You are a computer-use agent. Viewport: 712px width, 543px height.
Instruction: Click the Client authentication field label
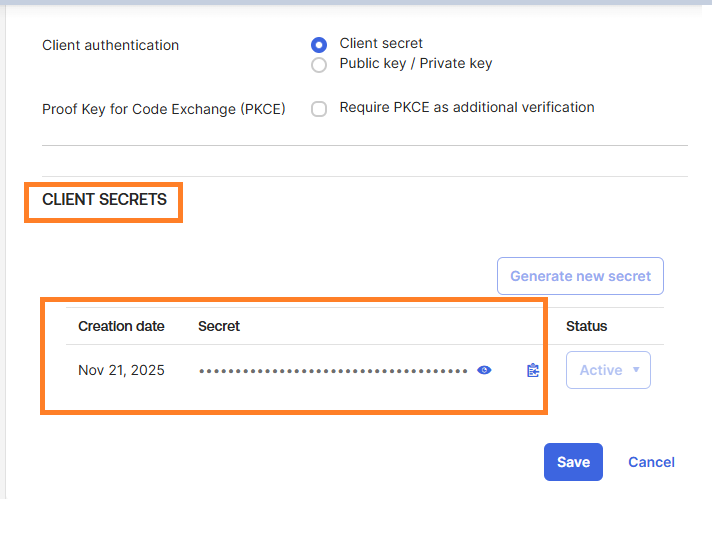tap(110, 45)
